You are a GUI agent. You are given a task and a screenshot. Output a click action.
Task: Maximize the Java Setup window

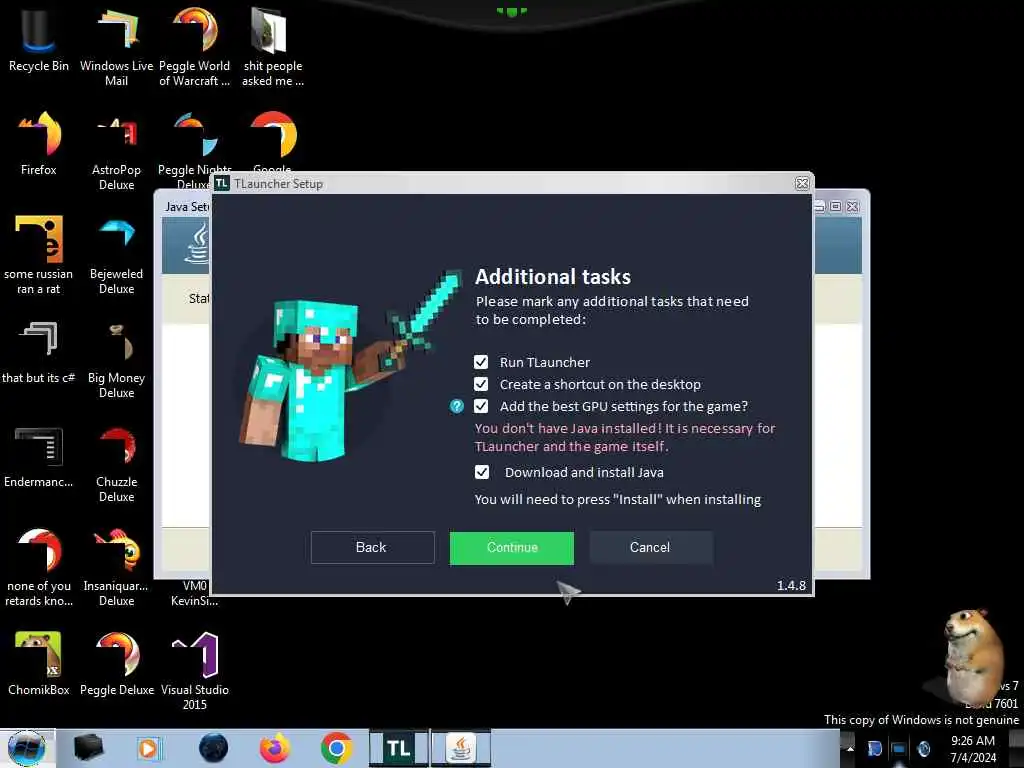[x=835, y=206]
